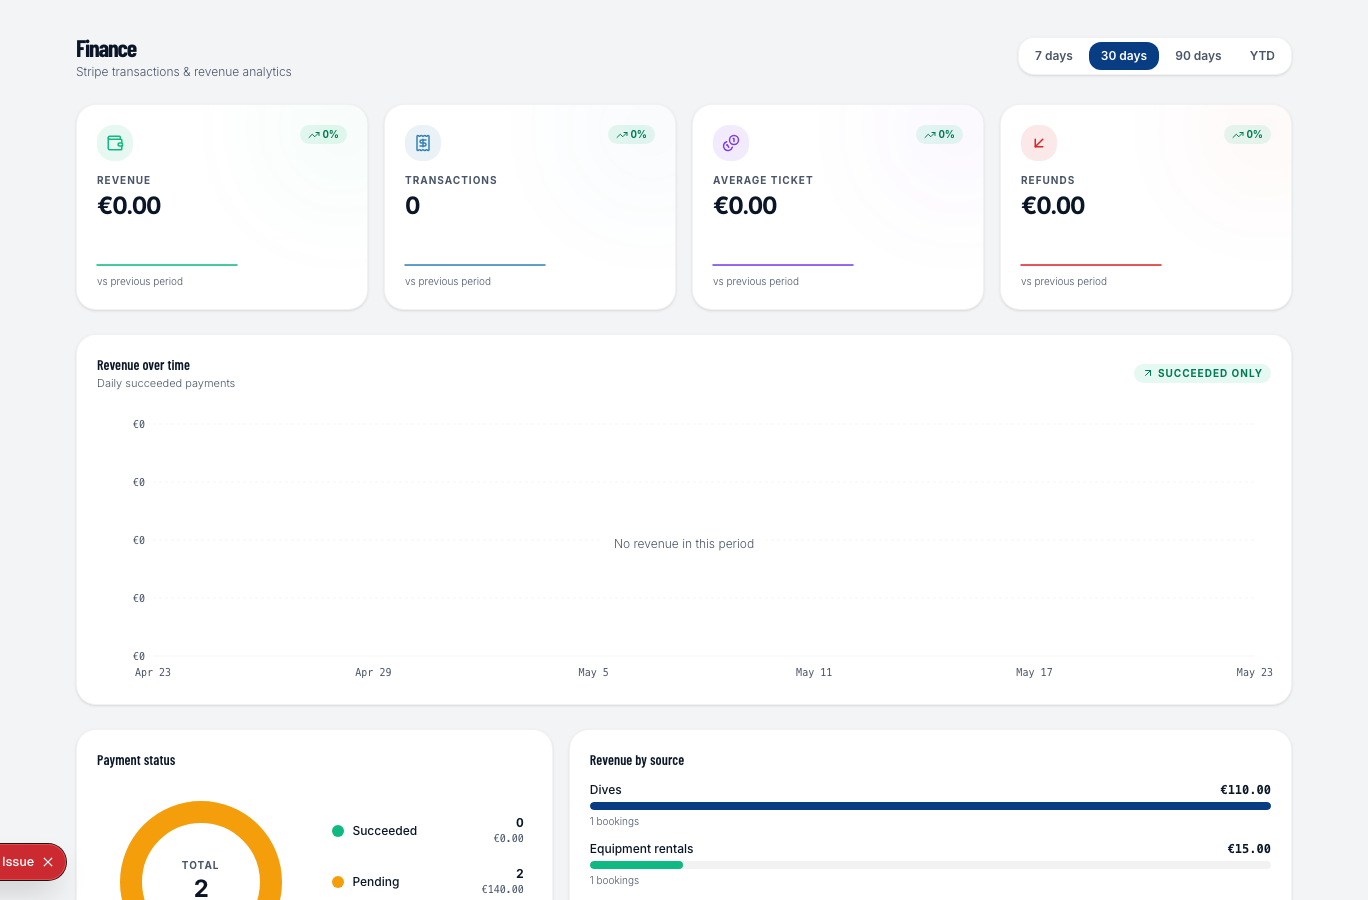Image resolution: width=1368 pixels, height=900 pixels.
Task: Click the 'May 5' axis label
Action: [593, 673]
